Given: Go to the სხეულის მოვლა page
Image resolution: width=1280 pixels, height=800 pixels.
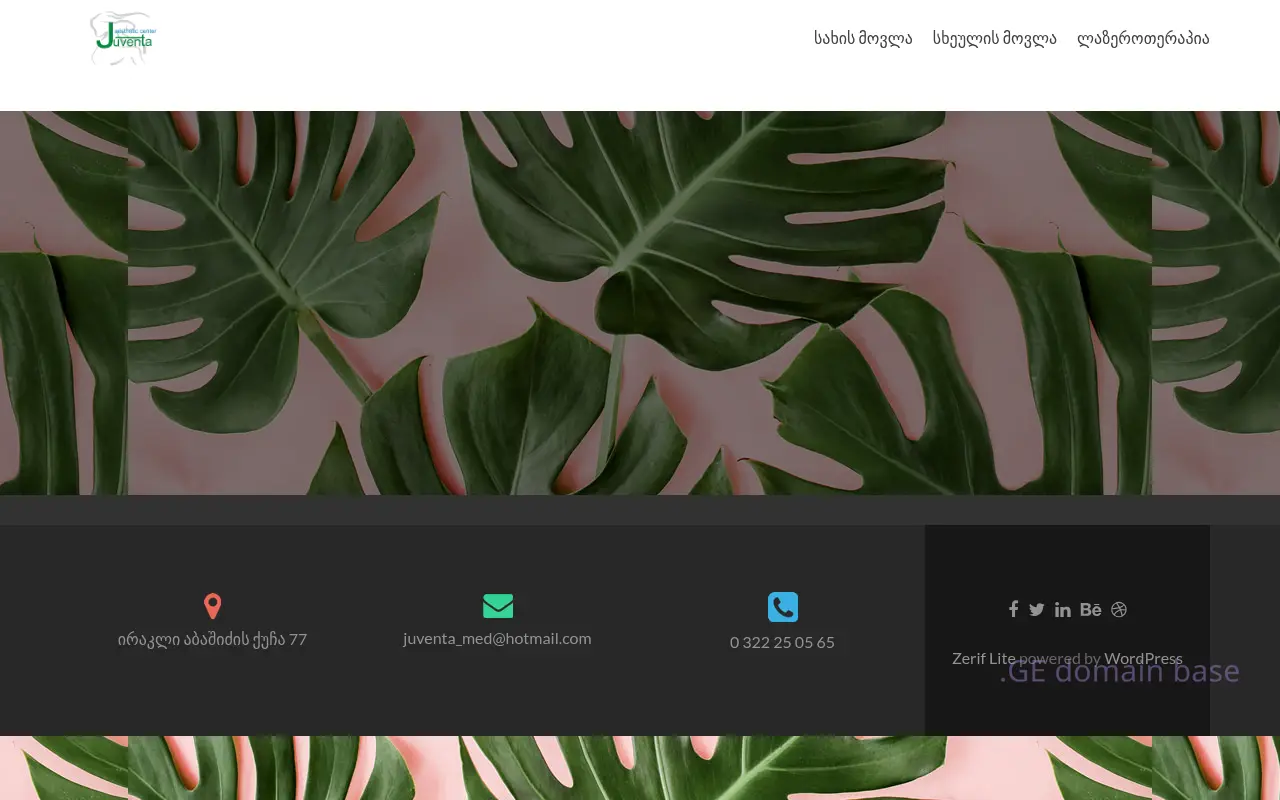Looking at the screenshot, I should 994,39.
